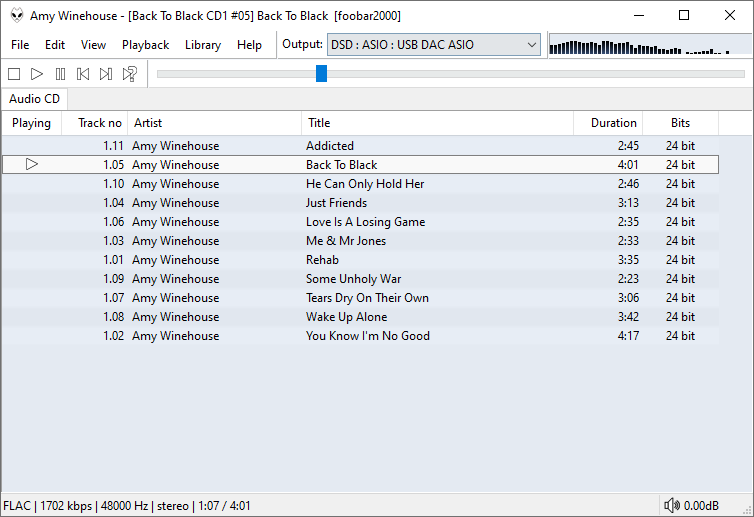Select the track Tears Dry On Their Own
The image size is (754, 517).
click(x=361, y=298)
